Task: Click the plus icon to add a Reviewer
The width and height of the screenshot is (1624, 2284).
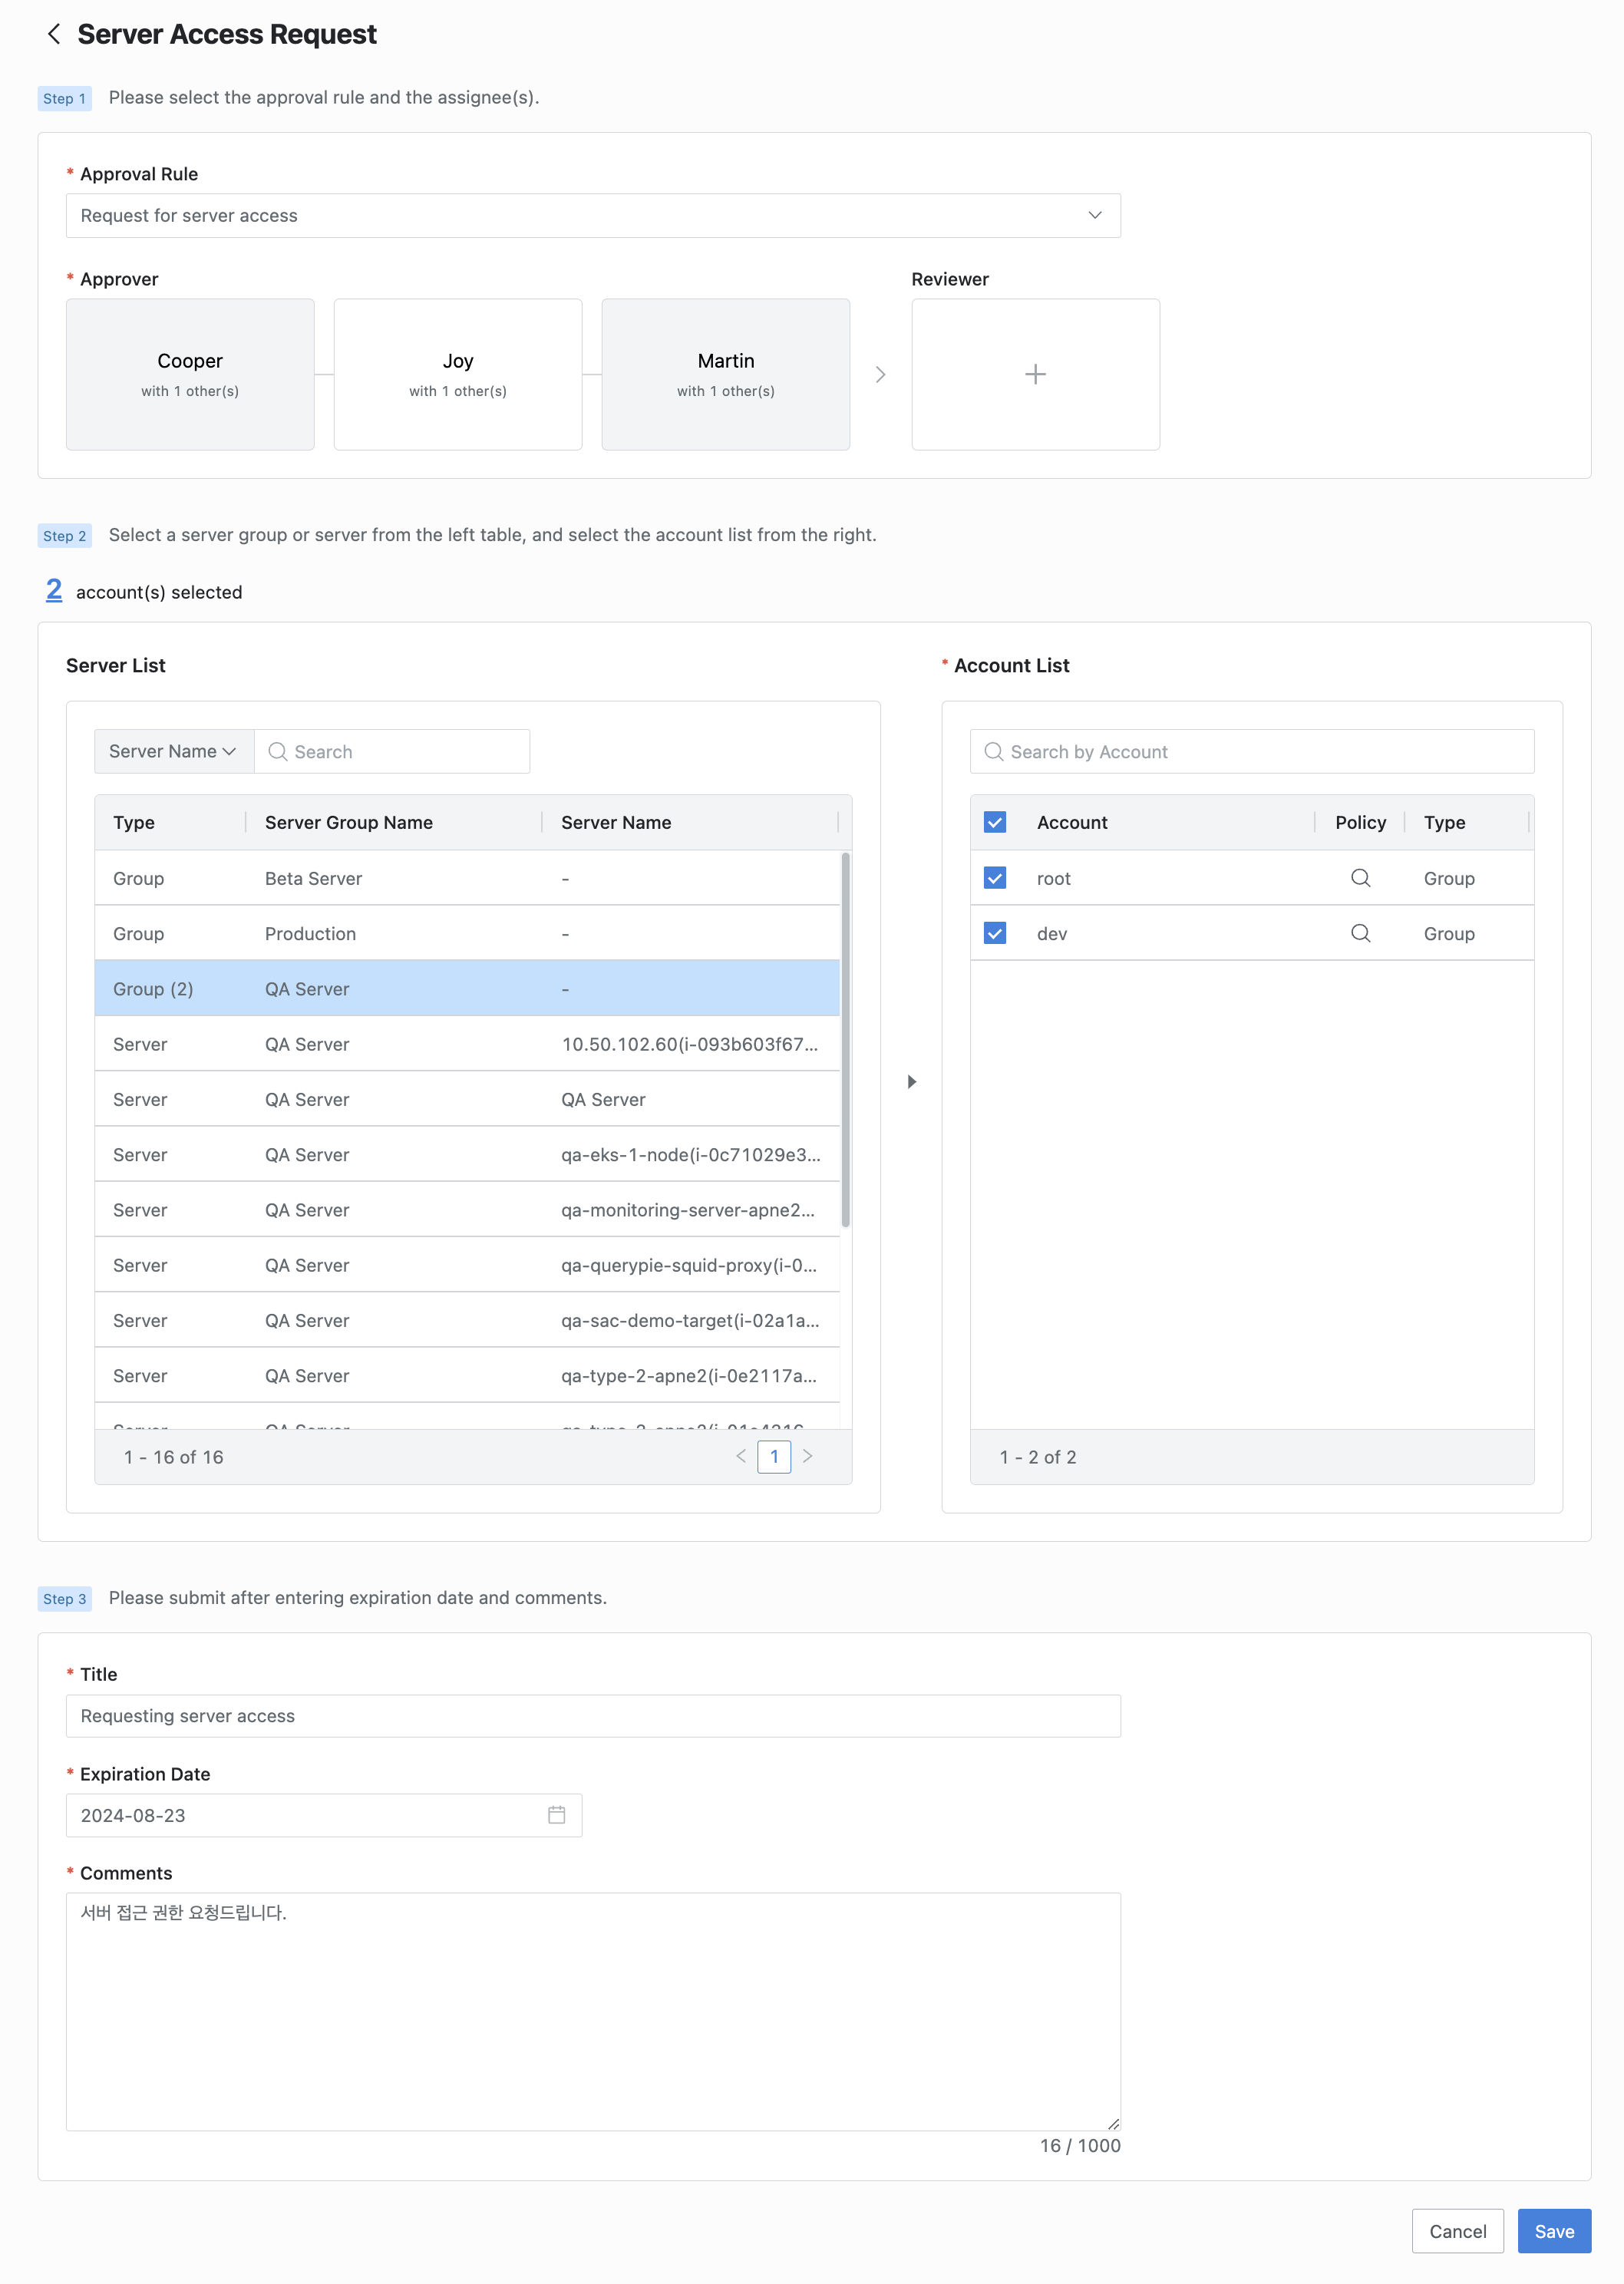Action: (x=1035, y=374)
